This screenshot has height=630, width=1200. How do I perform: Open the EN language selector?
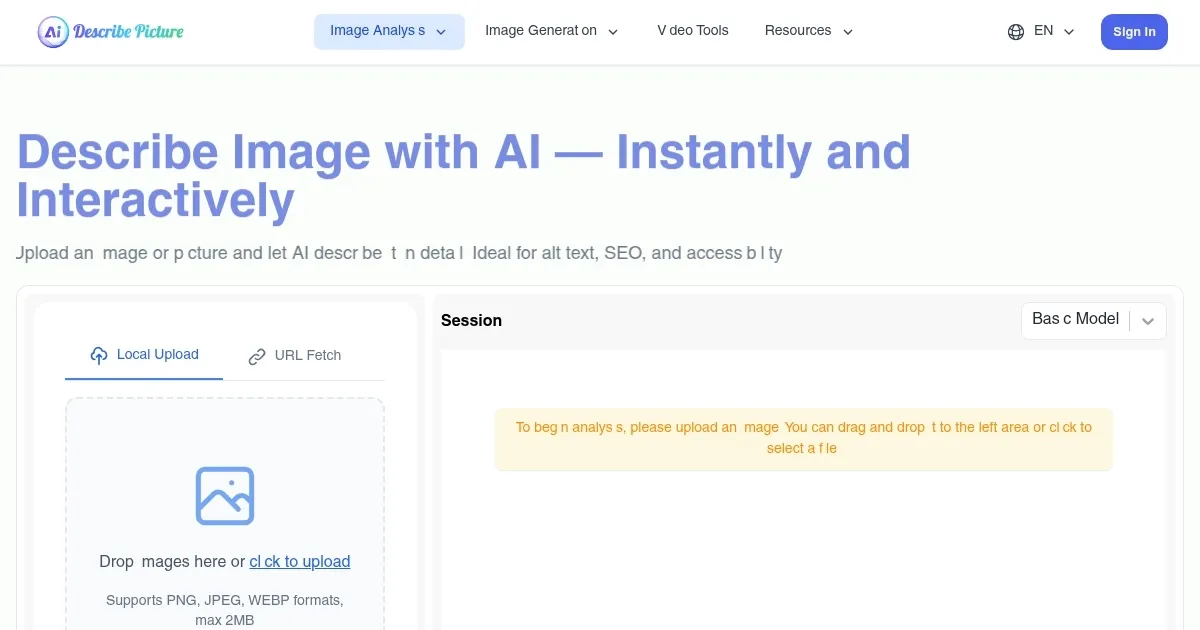[1042, 32]
